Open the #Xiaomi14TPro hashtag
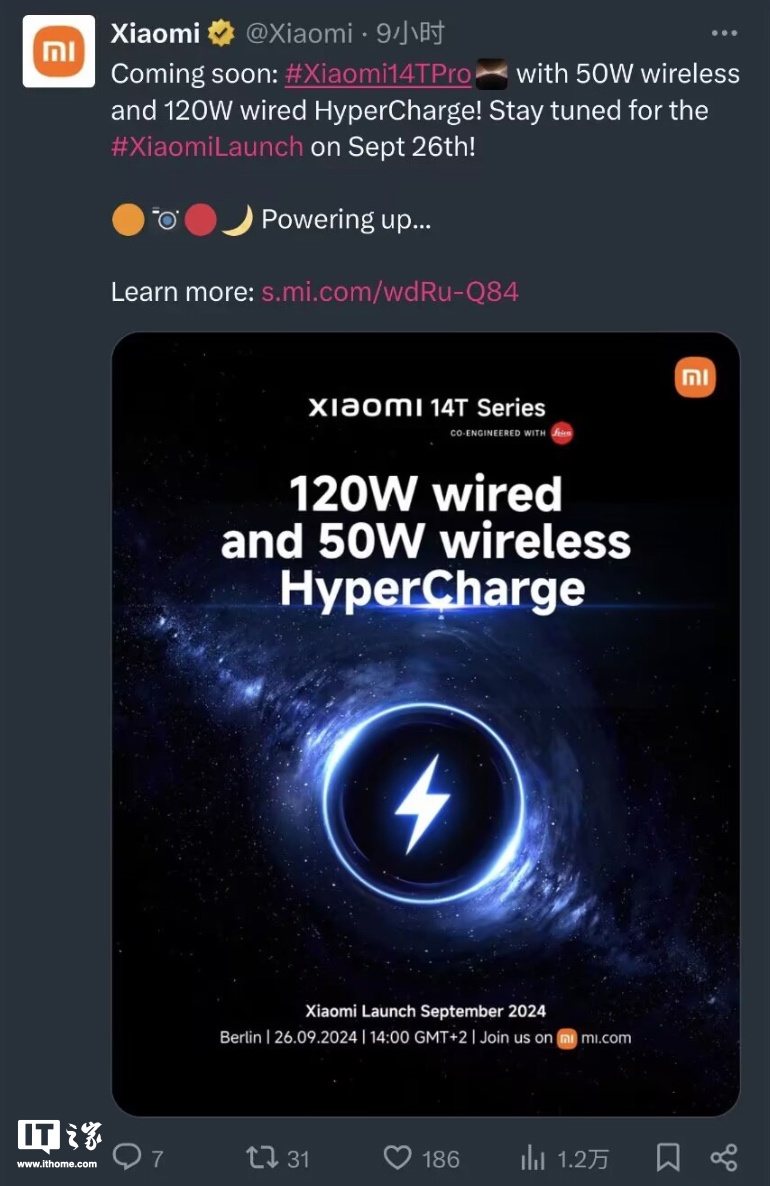770x1186 pixels. [378, 74]
